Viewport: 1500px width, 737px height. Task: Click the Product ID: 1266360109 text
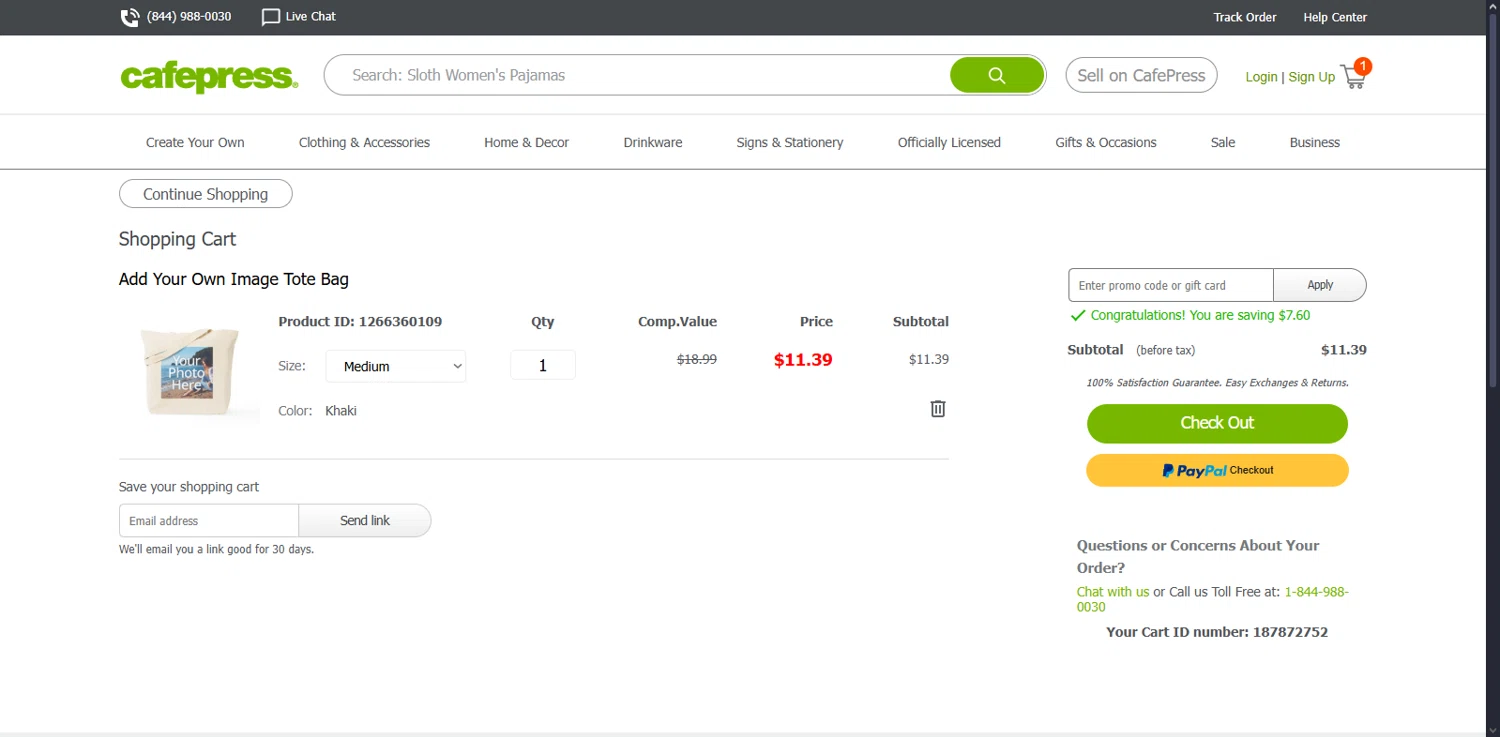(x=360, y=321)
